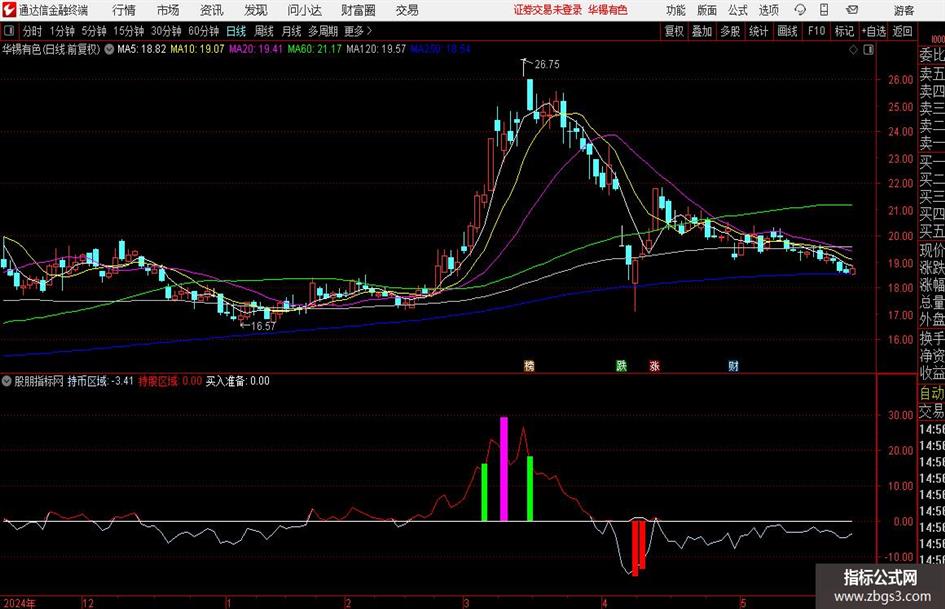Click the blue 财 marker icon
This screenshot has width=945, height=609.
pyautogui.click(x=733, y=365)
